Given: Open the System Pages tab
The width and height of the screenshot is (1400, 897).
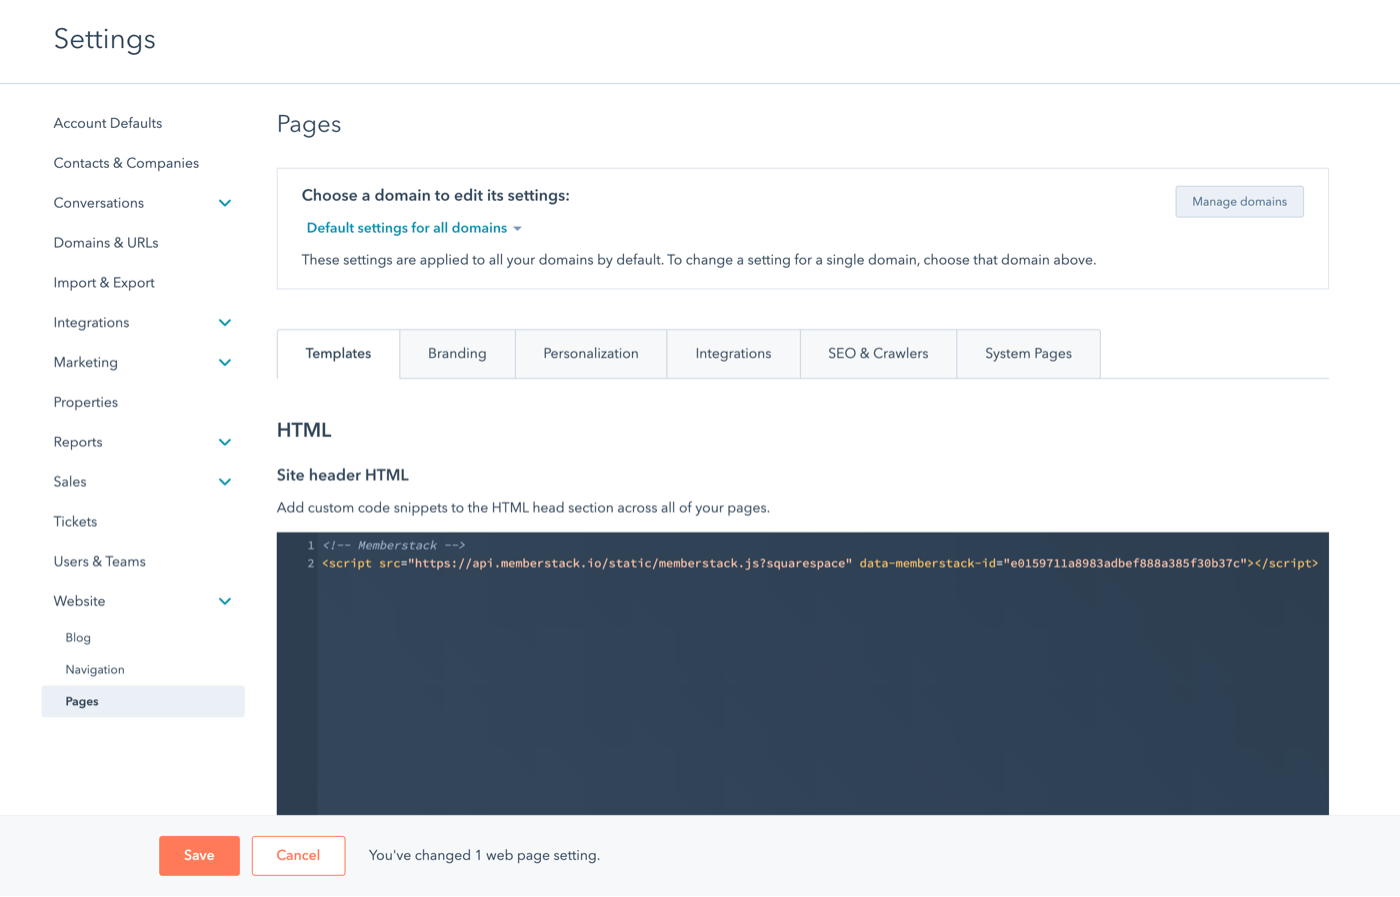Looking at the screenshot, I should (x=1027, y=353).
